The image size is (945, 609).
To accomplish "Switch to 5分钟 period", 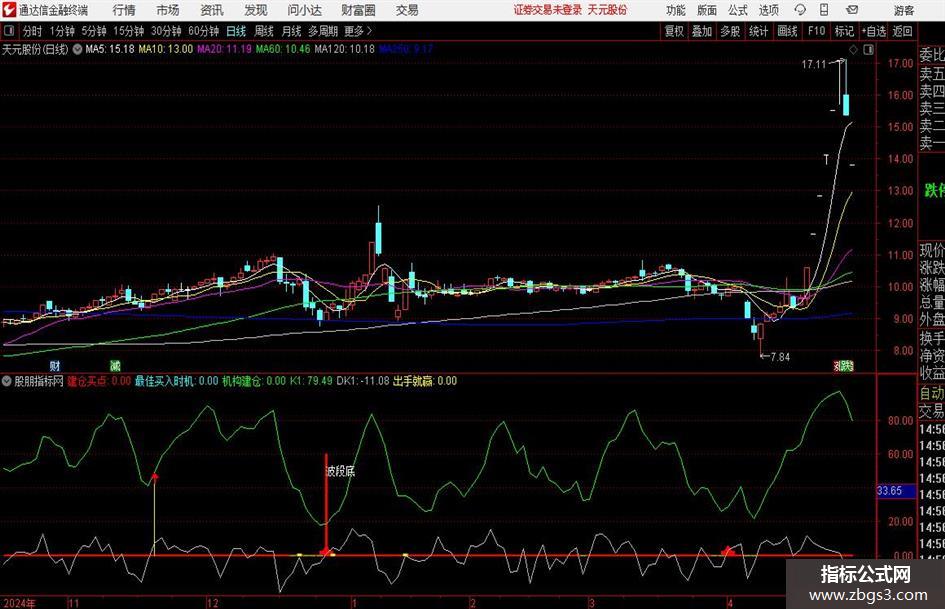I will click(x=94, y=31).
